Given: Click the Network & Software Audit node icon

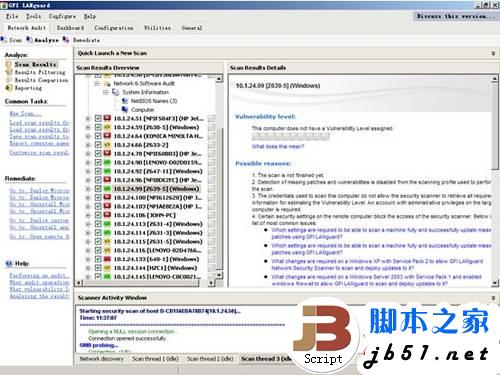Looking at the screenshot, I should [x=107, y=83].
